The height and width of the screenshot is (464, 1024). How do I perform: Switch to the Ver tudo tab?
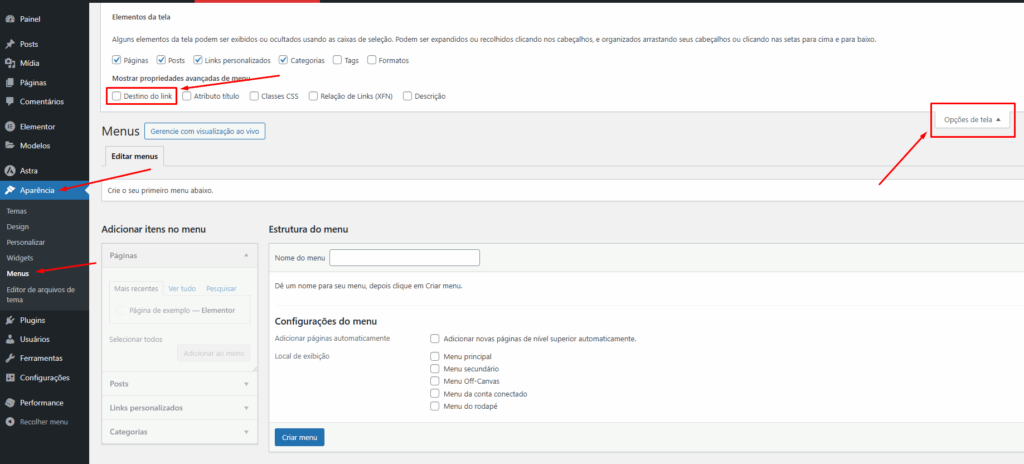tap(182, 288)
